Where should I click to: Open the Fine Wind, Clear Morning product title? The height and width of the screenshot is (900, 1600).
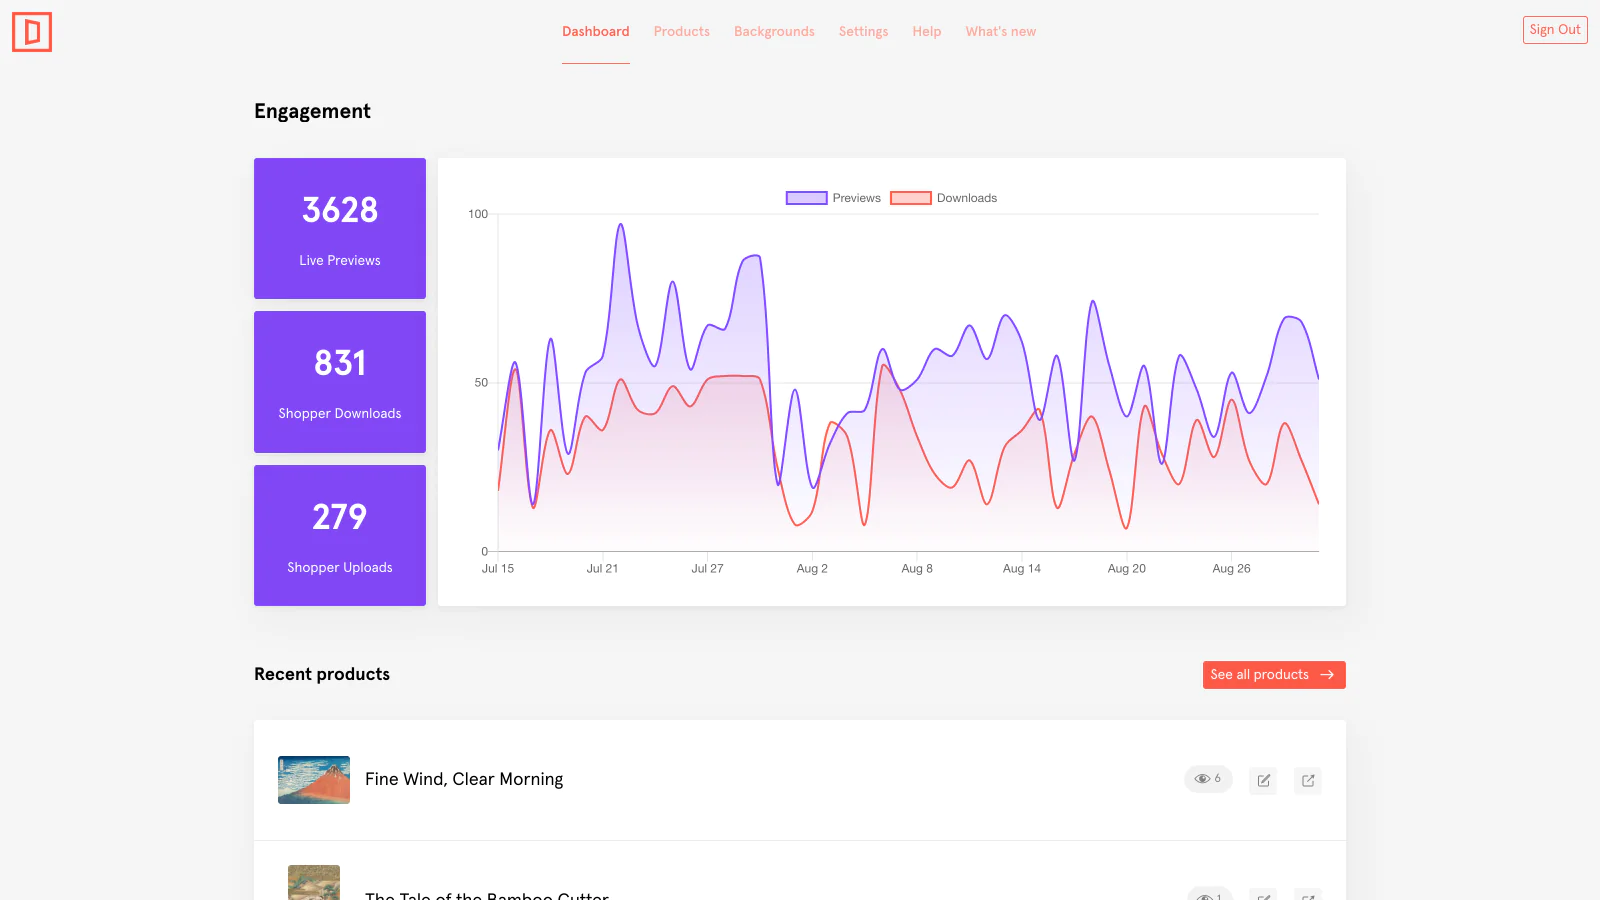tap(464, 779)
